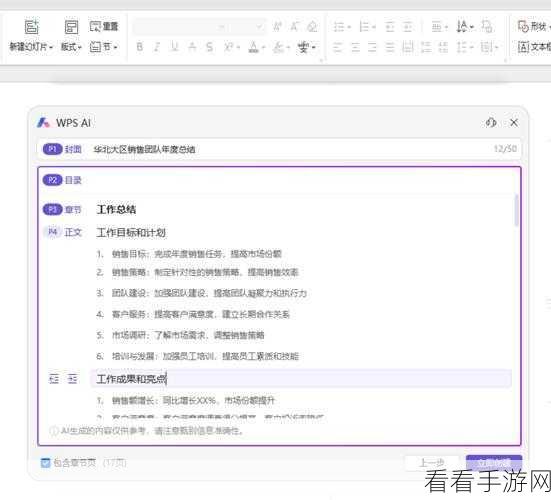Toggle the text shadow A button
Screen dimensions: 551x500
(192, 47)
